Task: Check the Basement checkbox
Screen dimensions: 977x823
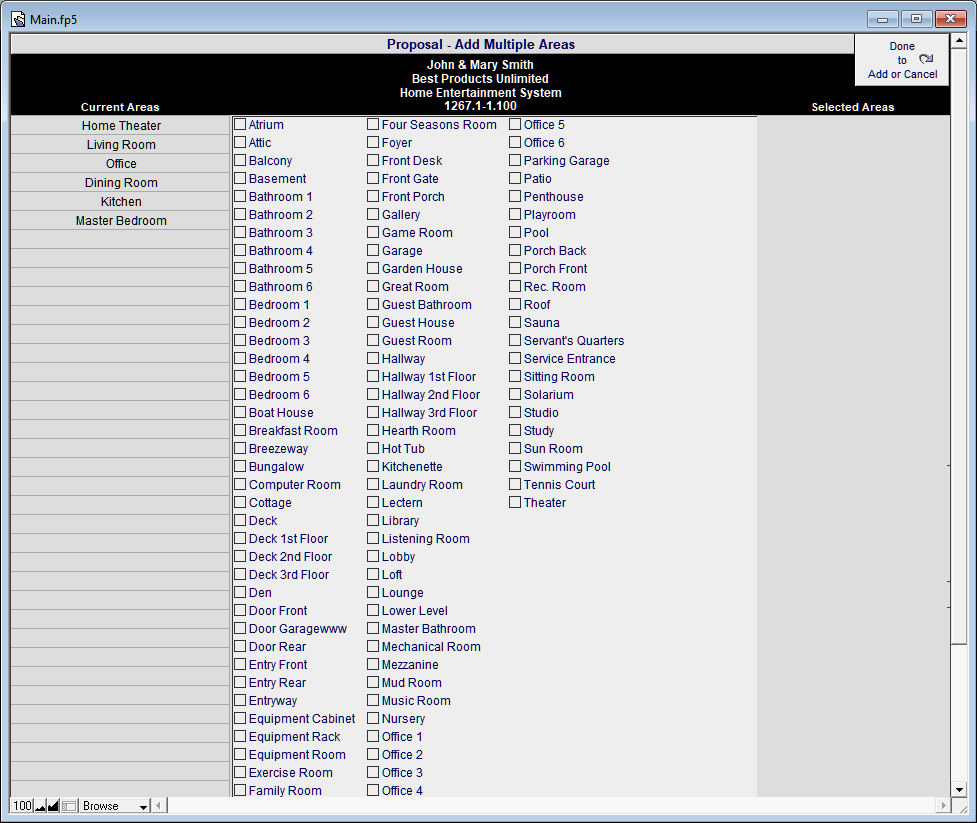Action: coord(240,178)
